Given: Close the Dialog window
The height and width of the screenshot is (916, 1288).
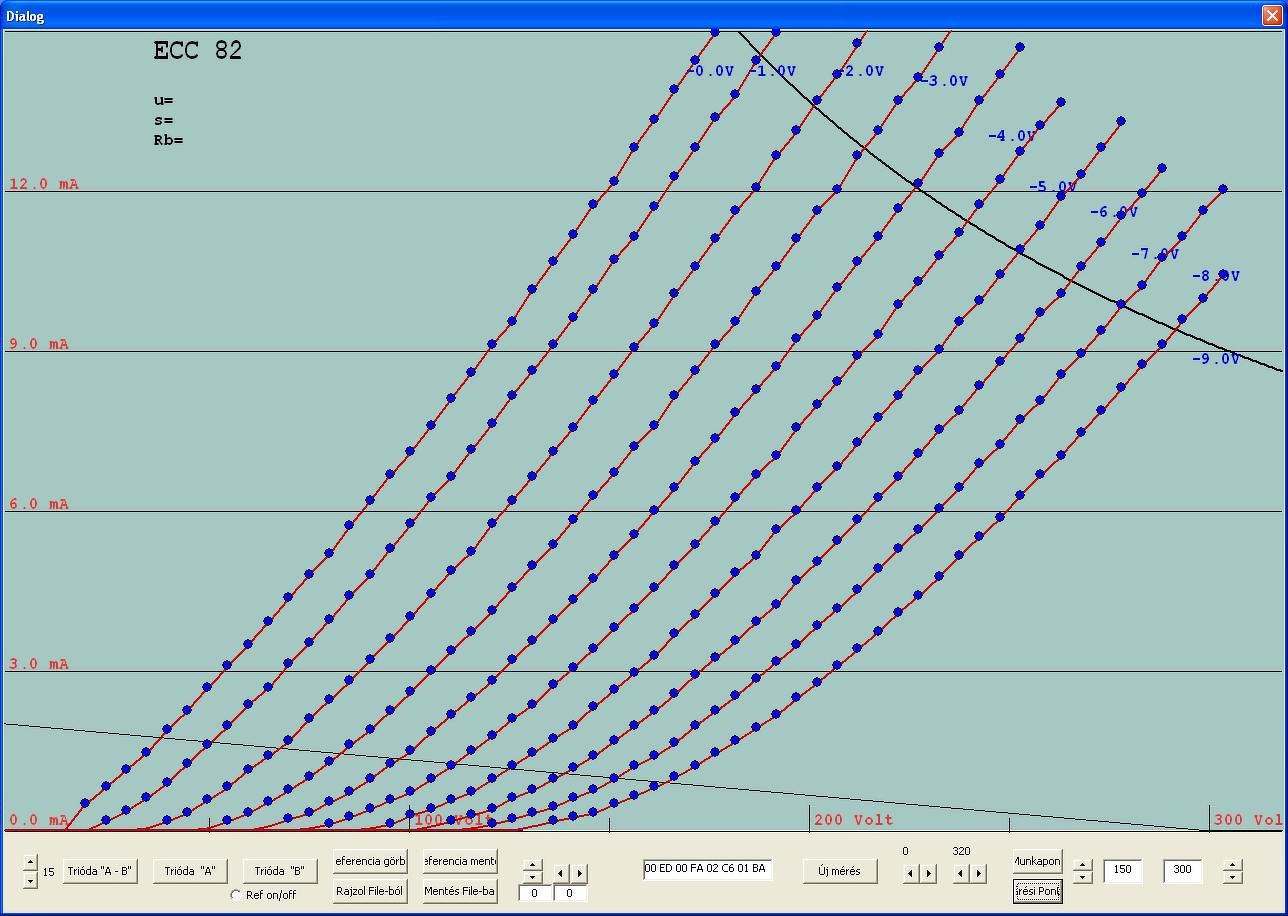Looking at the screenshot, I should pyautogui.click(x=1271, y=16).
